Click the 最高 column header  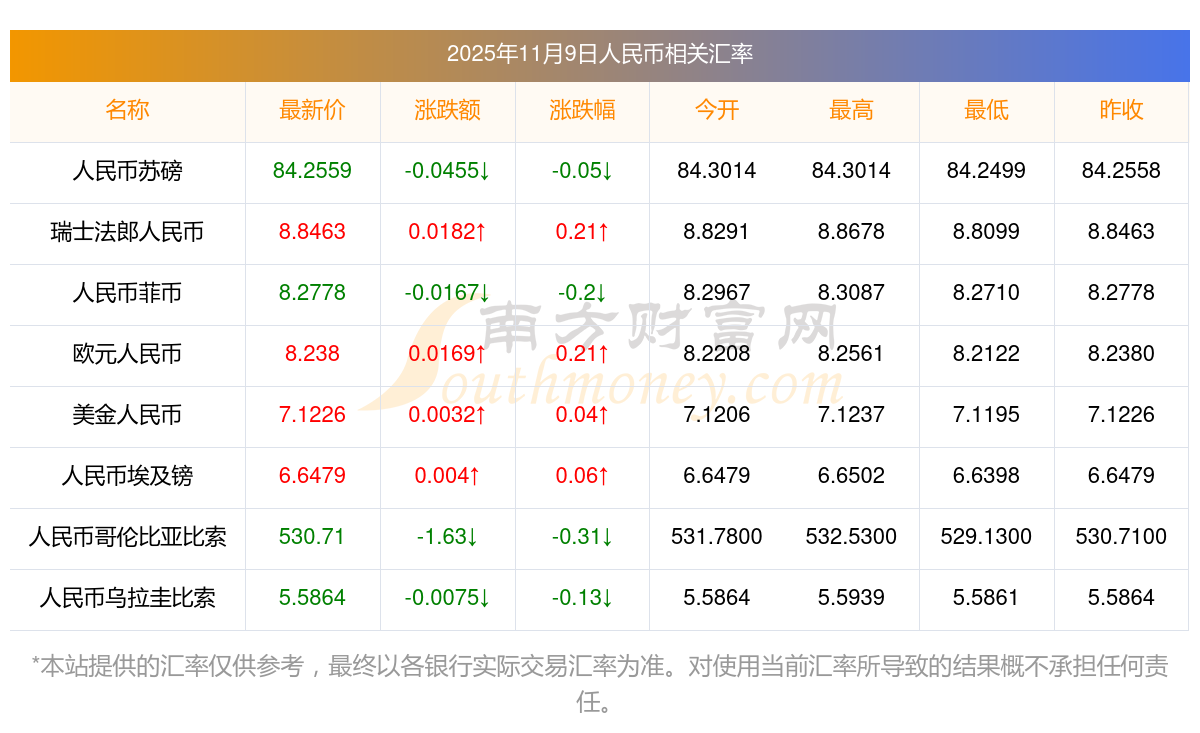851,111
